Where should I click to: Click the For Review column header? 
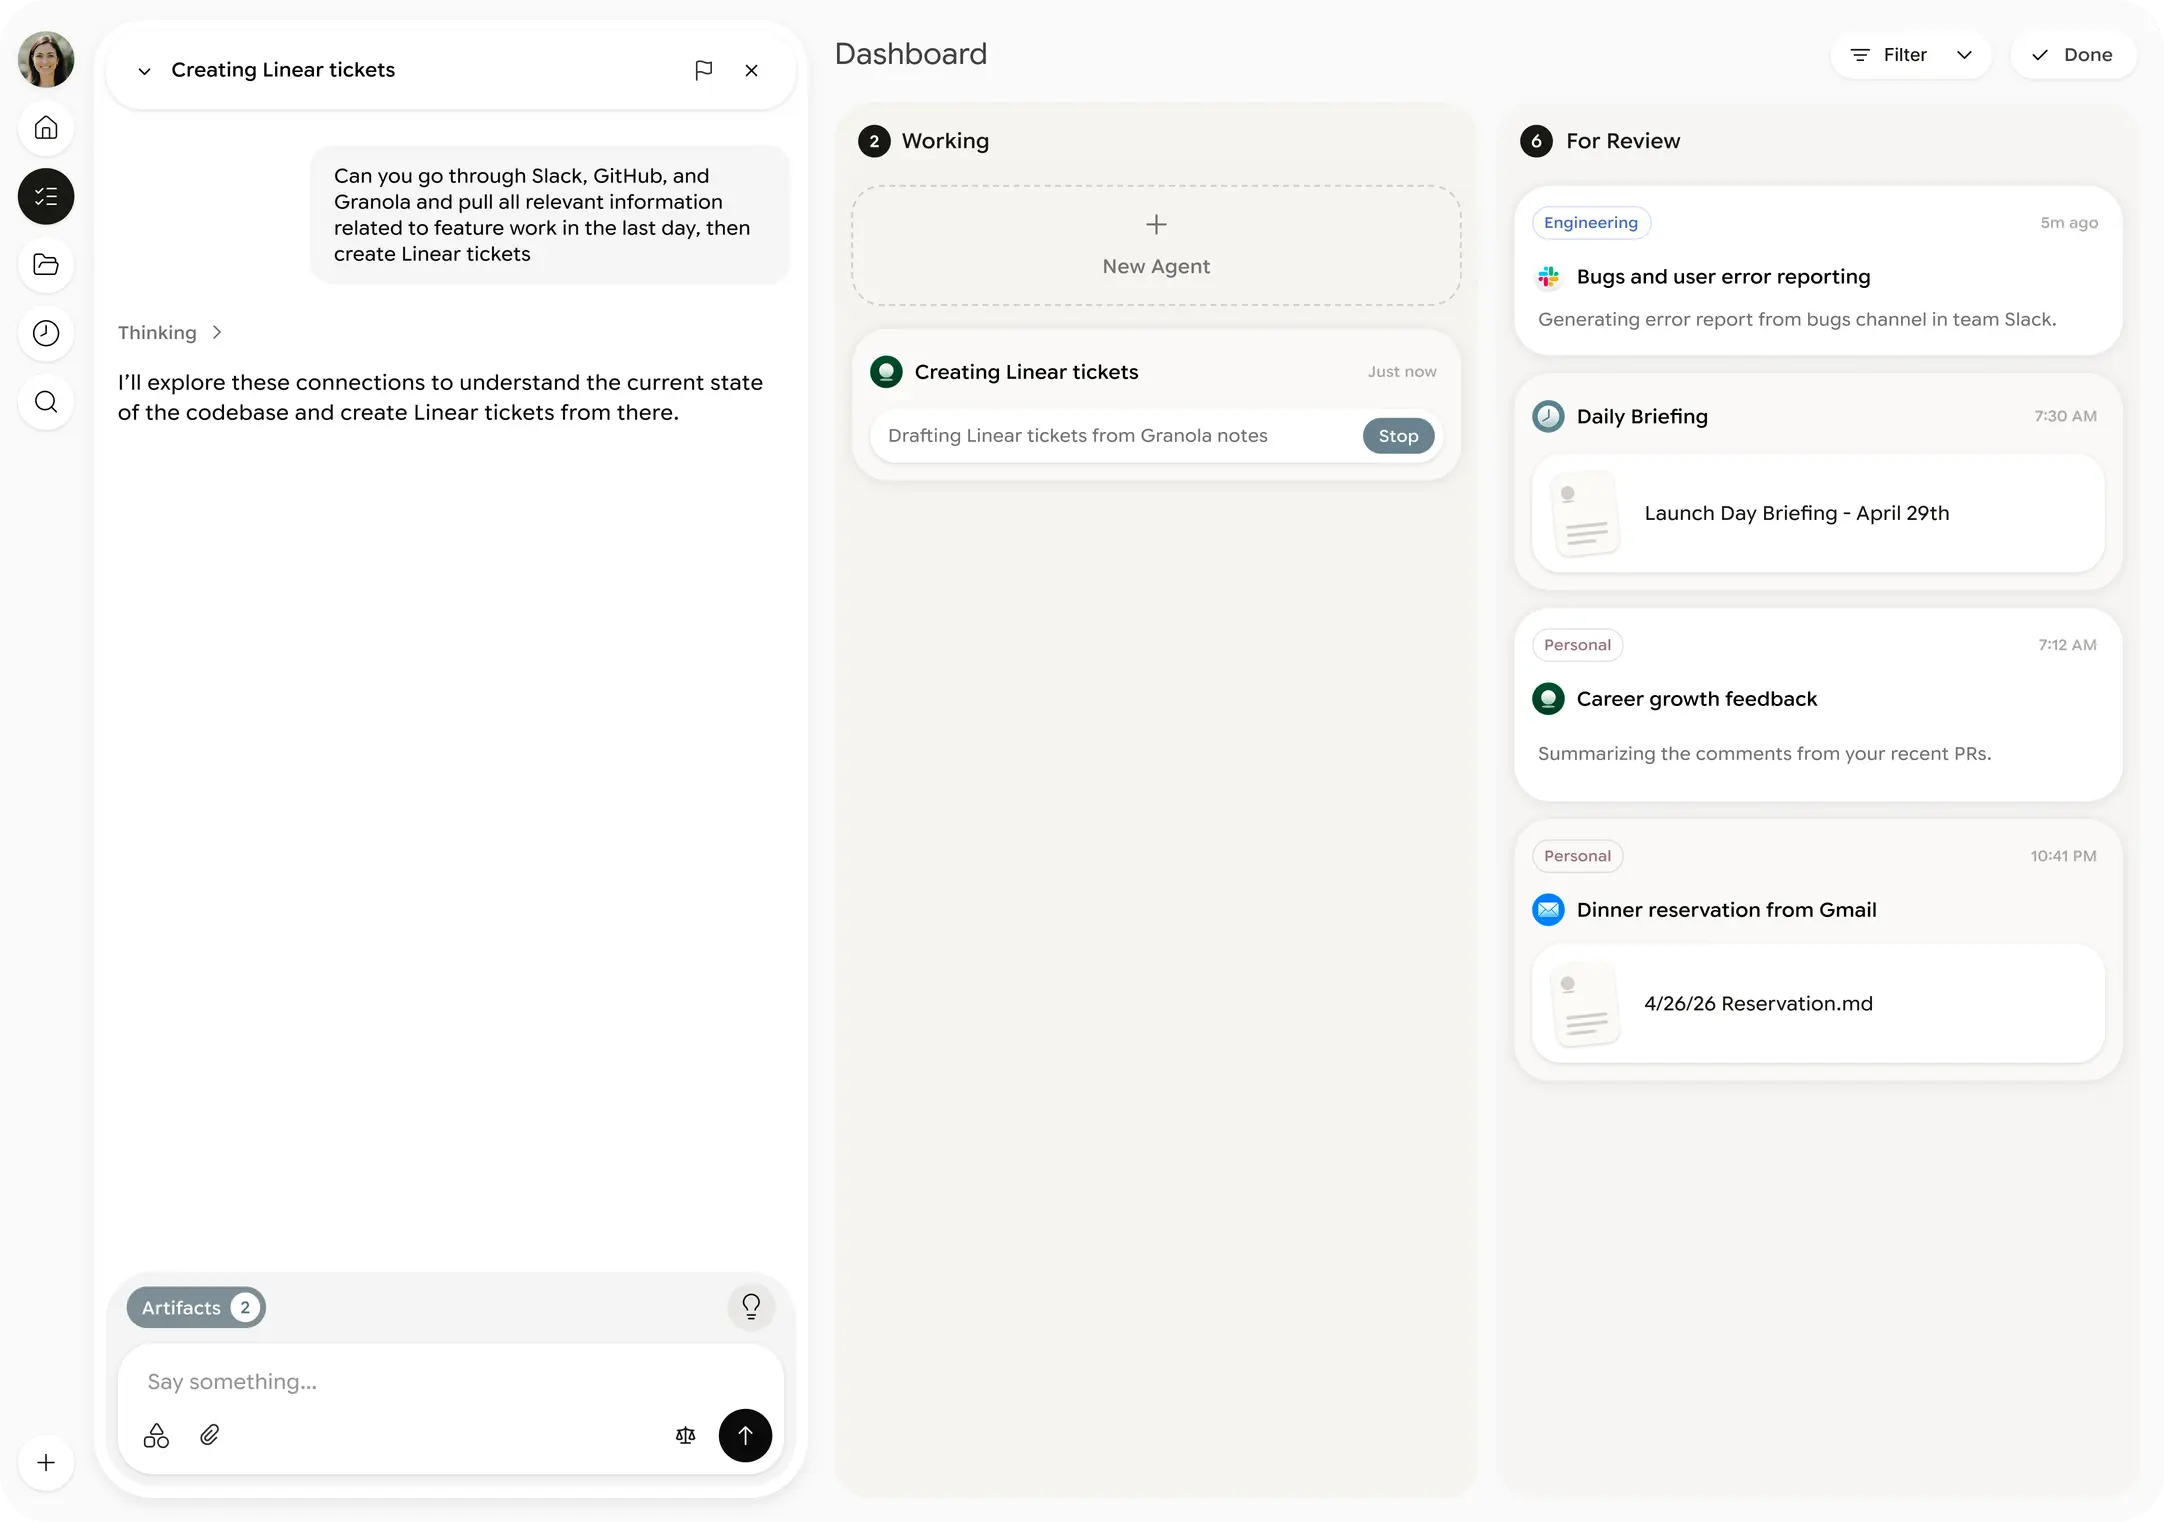pos(1622,141)
